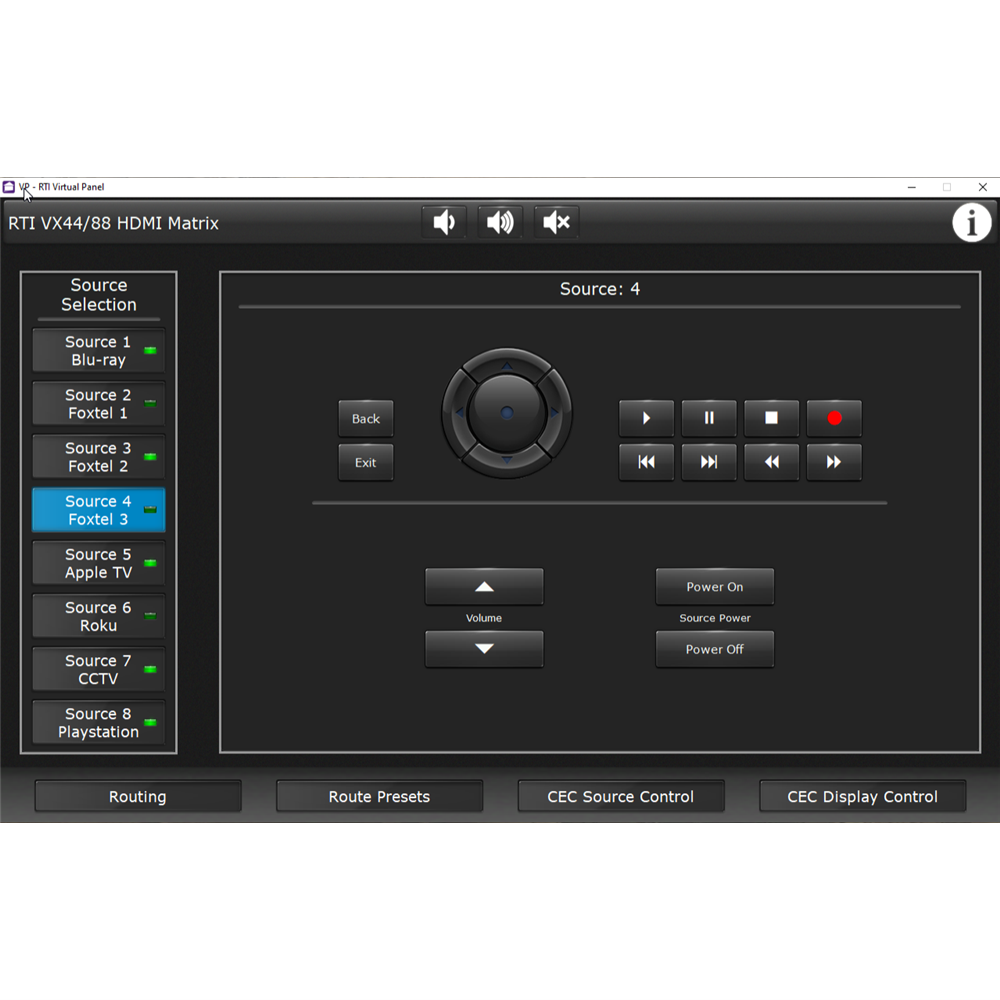Image resolution: width=1000 pixels, height=1000 pixels.
Task: Click the Back button
Action: 366,419
